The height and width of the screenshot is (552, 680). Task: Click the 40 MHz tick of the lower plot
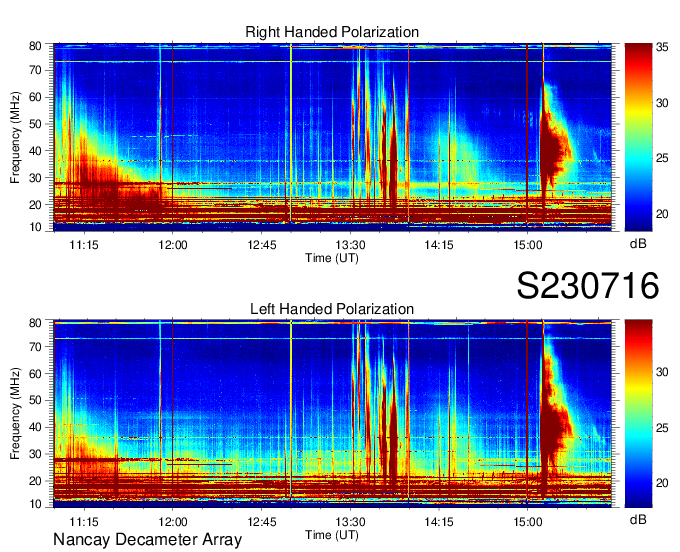pyautogui.click(x=35, y=427)
